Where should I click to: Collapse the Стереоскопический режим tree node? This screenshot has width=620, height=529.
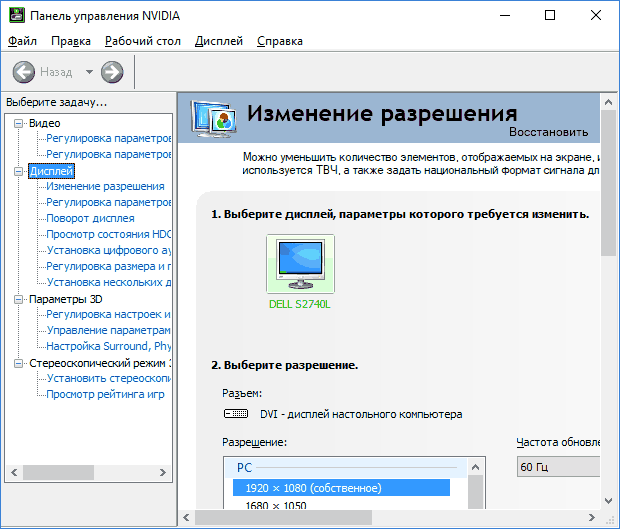tap(18, 363)
